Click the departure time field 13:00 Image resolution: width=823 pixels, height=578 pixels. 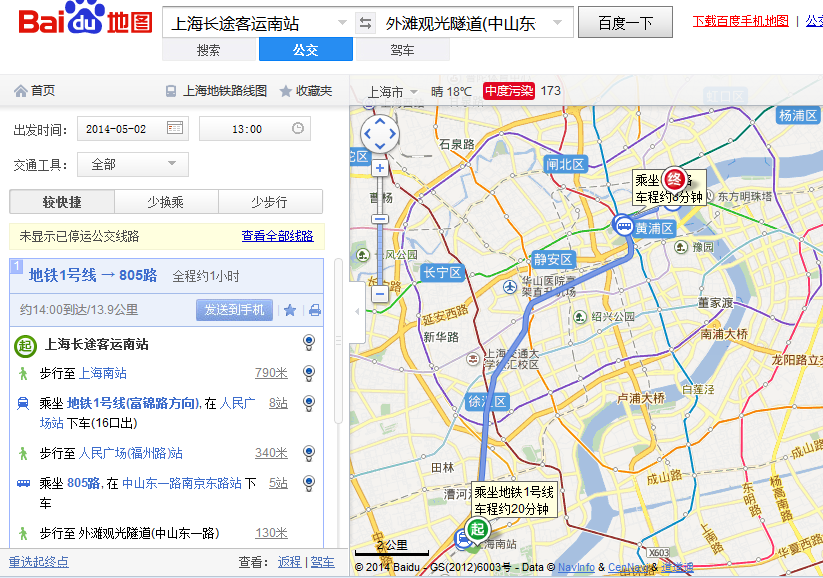pos(255,129)
